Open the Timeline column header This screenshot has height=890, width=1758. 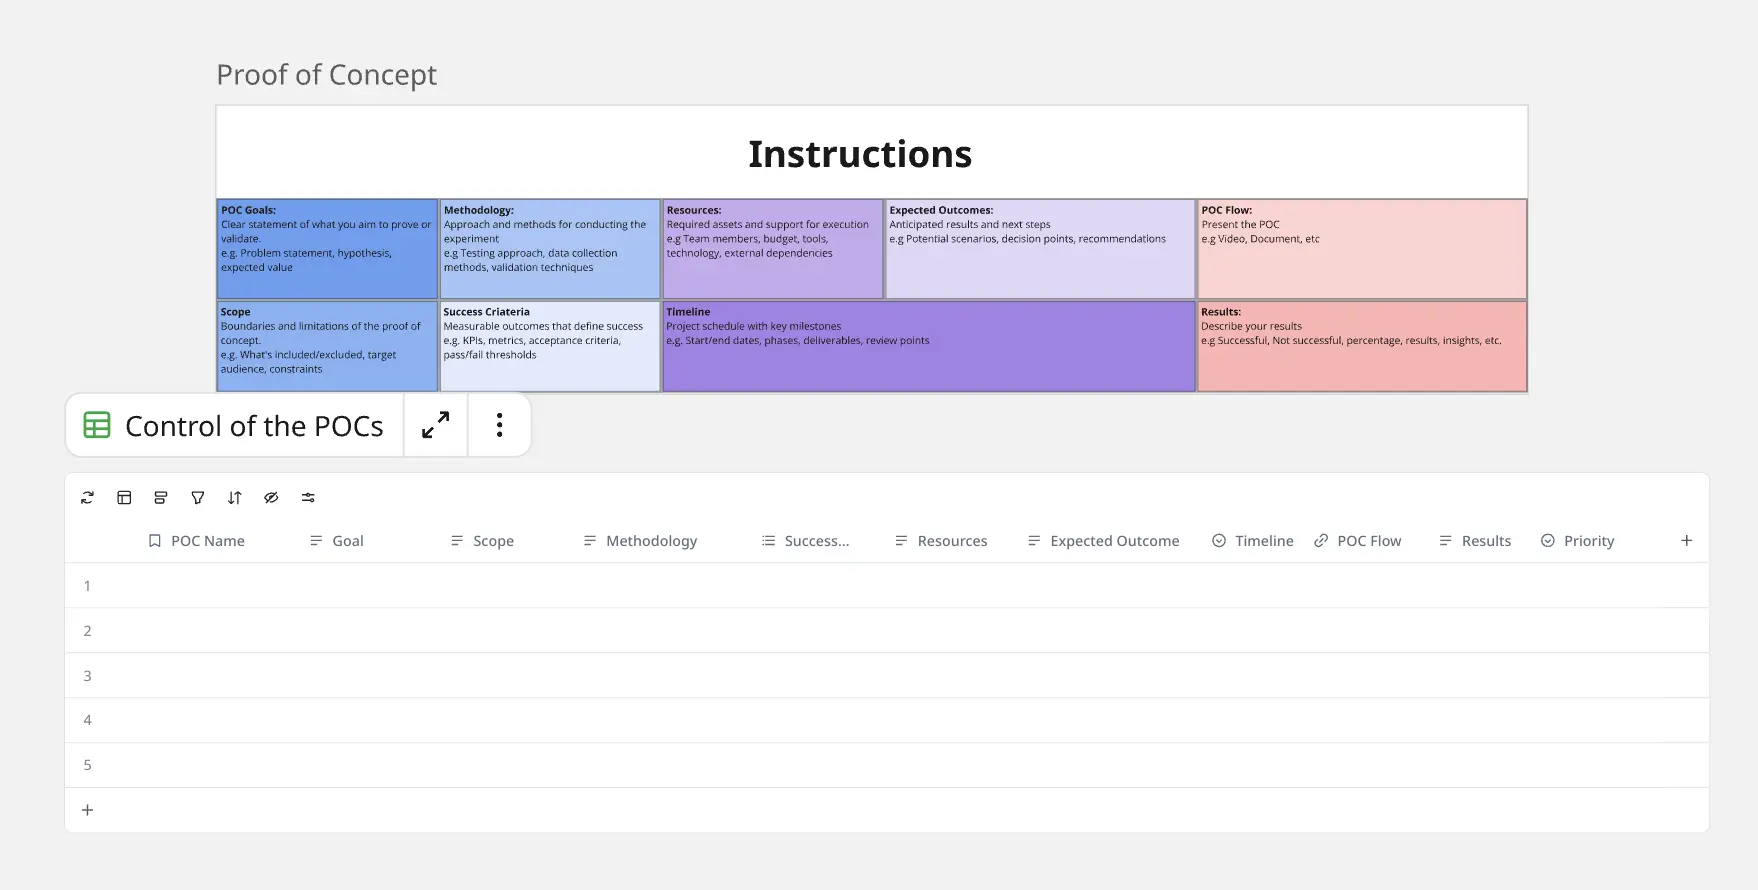pos(1263,541)
